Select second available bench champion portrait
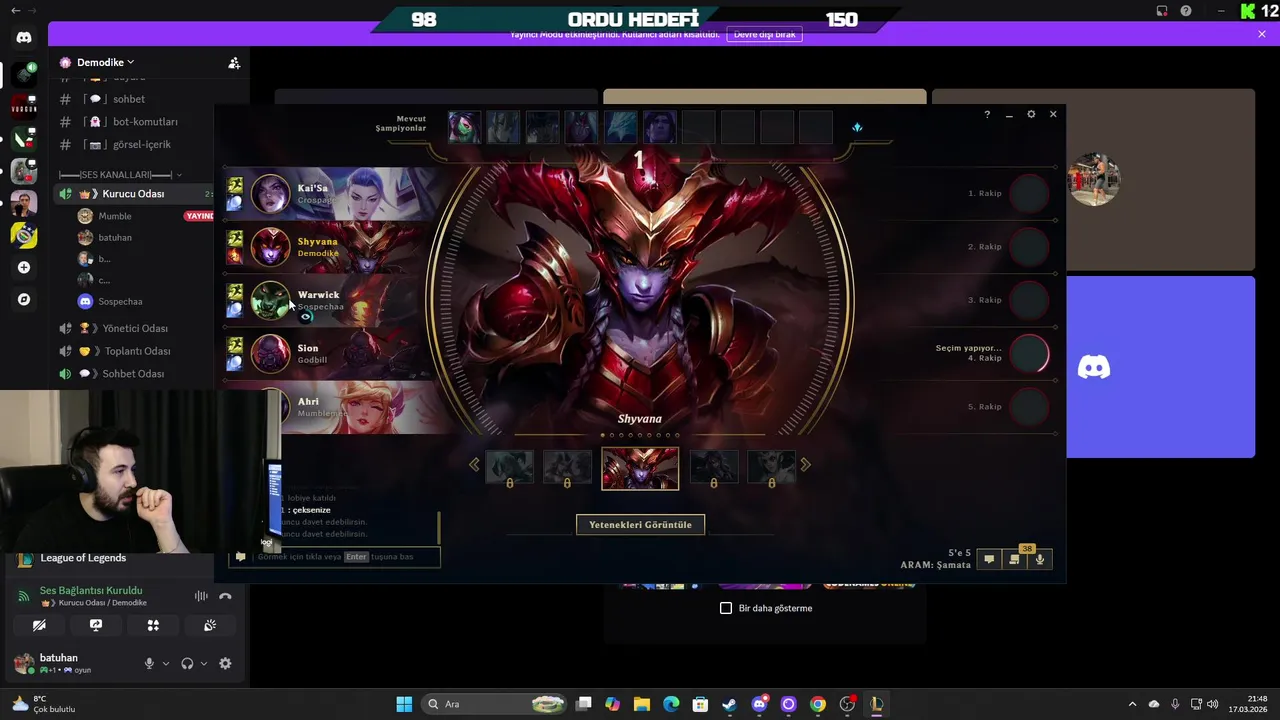 coord(503,127)
